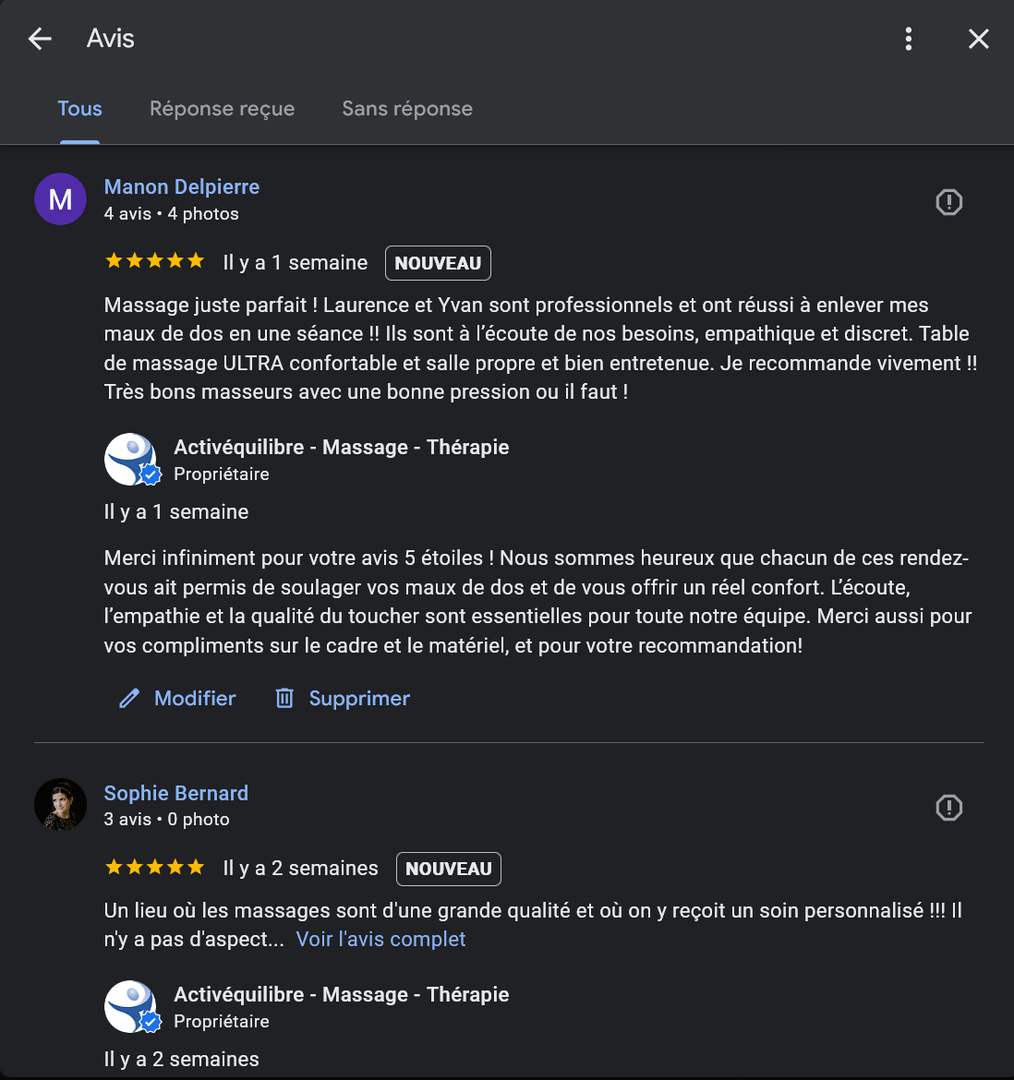Viewport: 1014px width, 1080px height.
Task: Switch to the Réponse reçue tab
Action: point(222,109)
